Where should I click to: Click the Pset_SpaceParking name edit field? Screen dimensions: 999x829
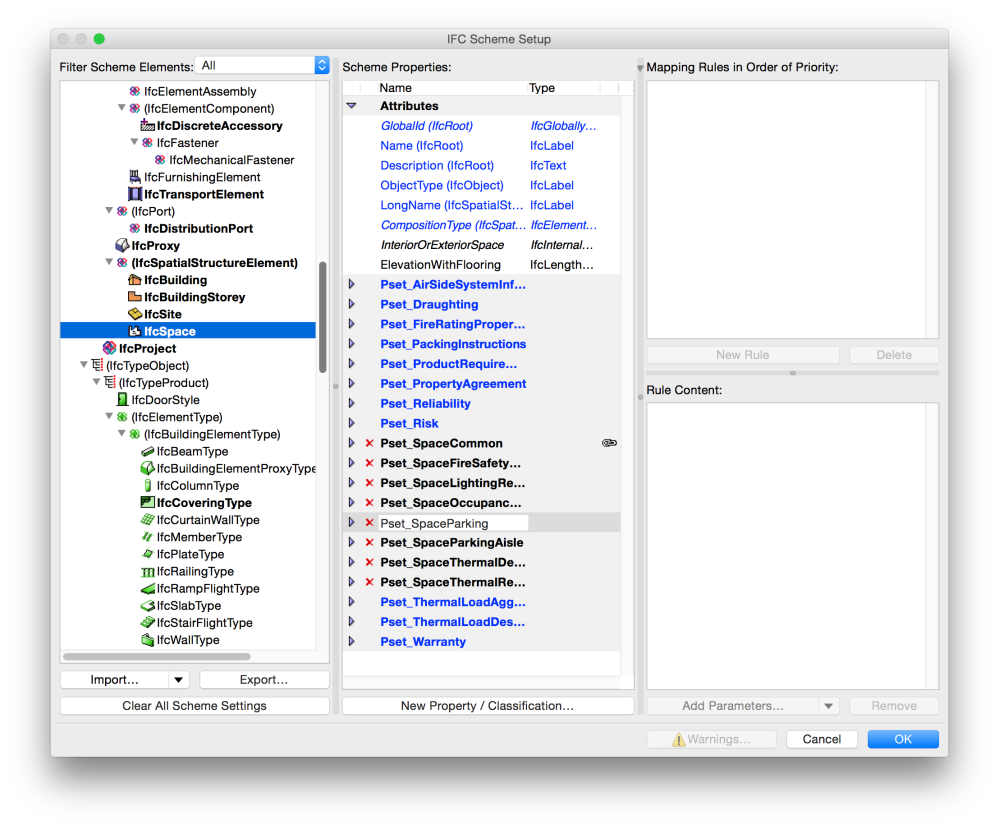(453, 523)
